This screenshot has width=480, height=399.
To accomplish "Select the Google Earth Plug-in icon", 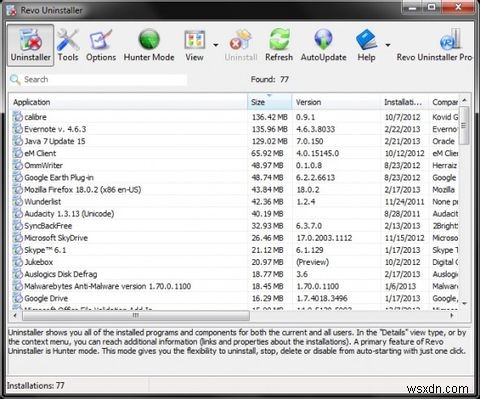I will click(x=17, y=177).
